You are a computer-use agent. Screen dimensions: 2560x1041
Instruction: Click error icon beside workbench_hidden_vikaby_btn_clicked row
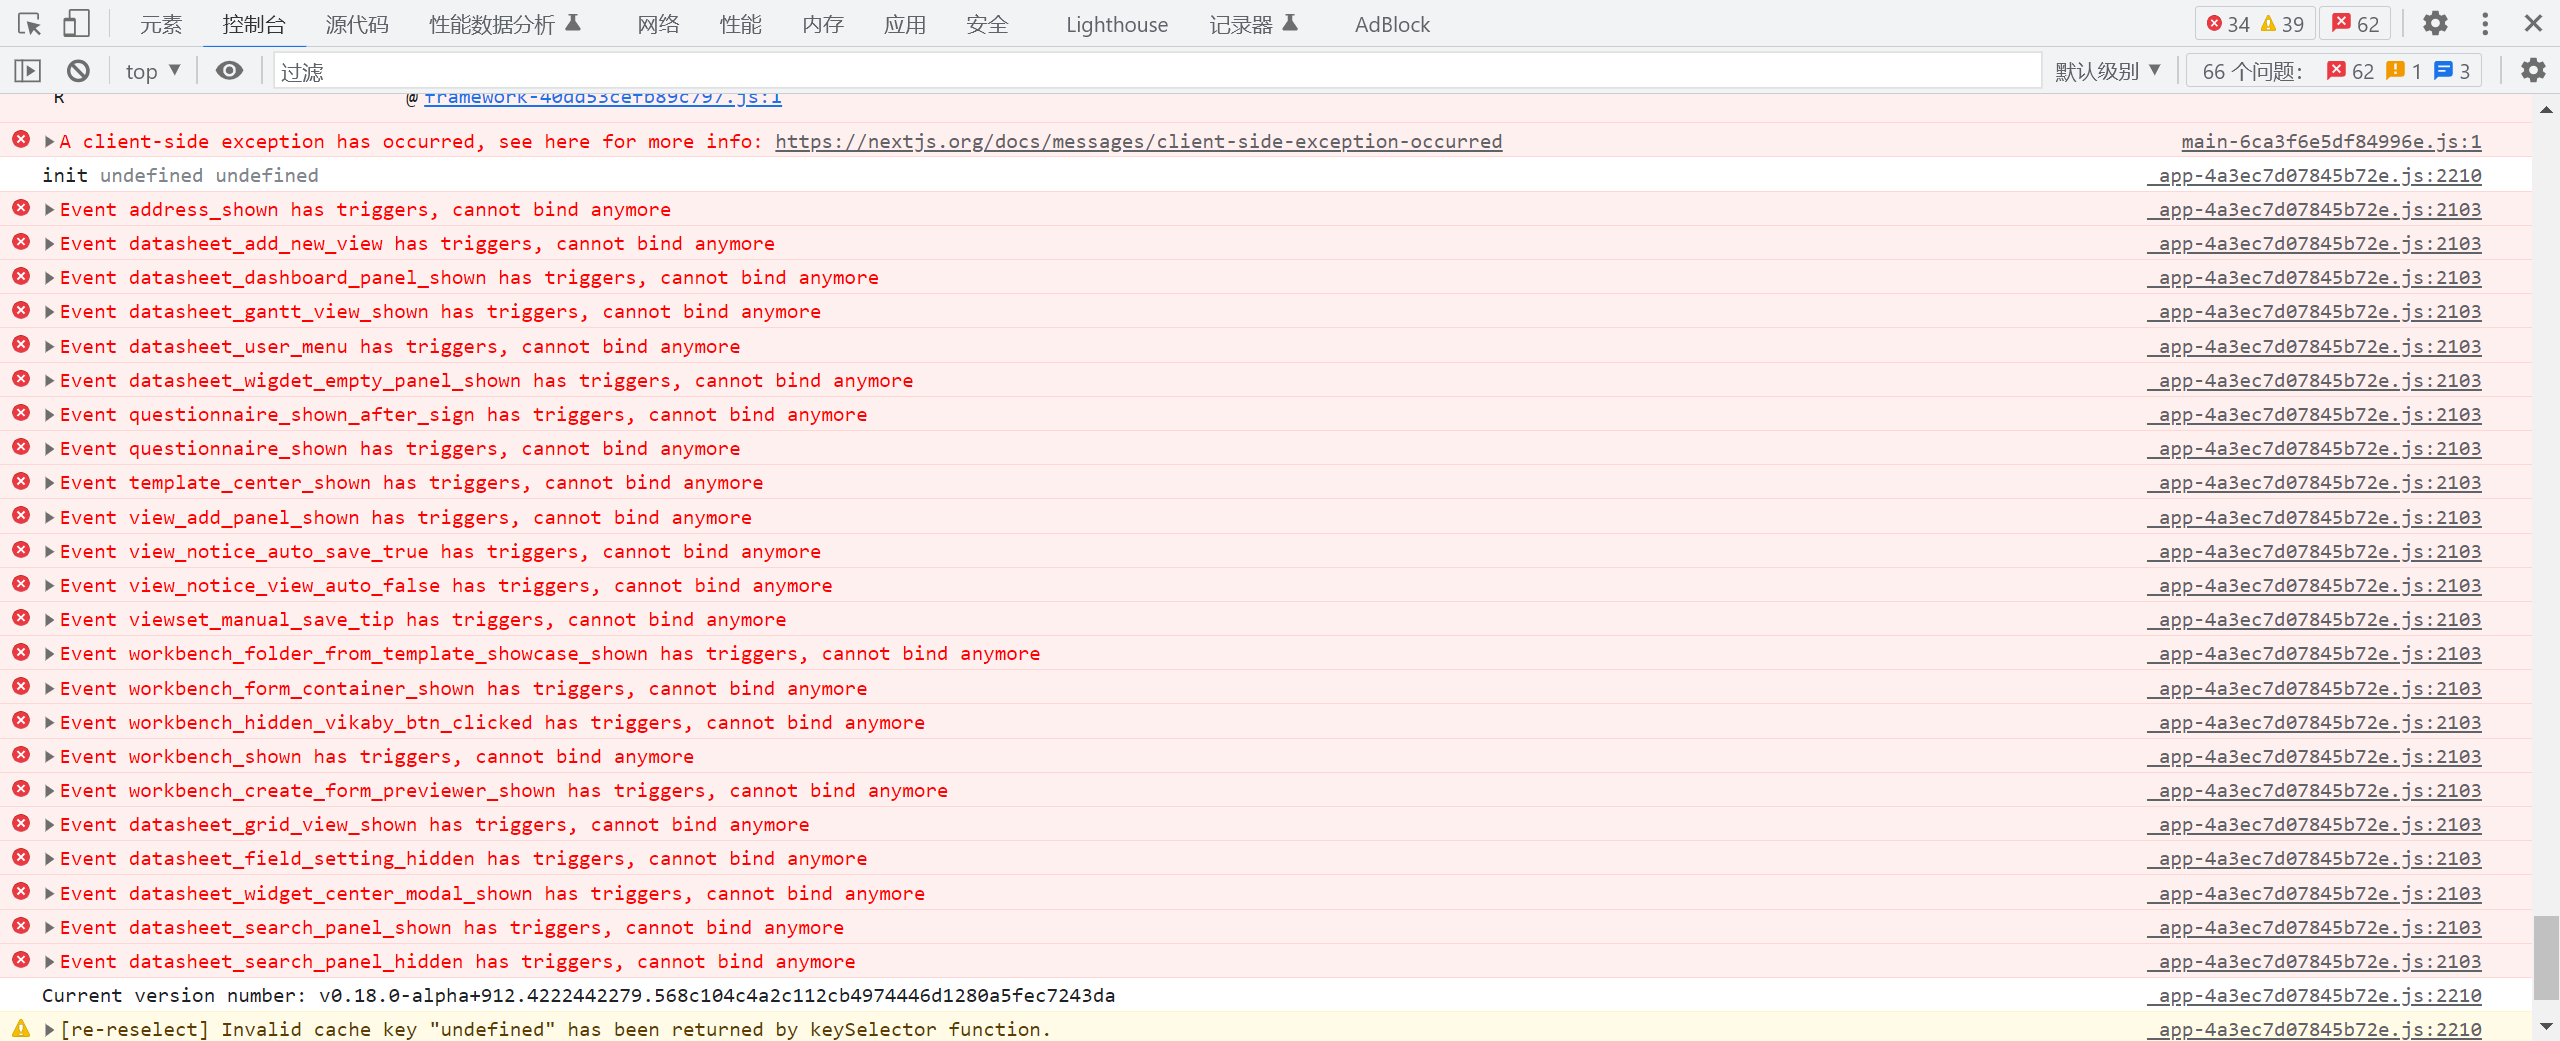point(21,721)
